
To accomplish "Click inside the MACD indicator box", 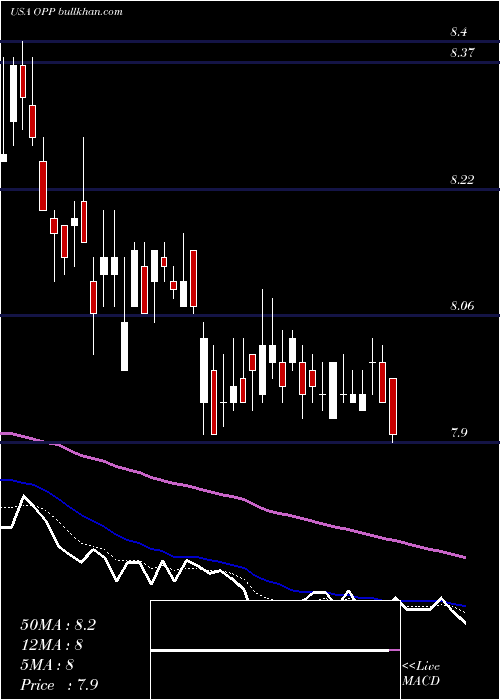I will coord(275,650).
